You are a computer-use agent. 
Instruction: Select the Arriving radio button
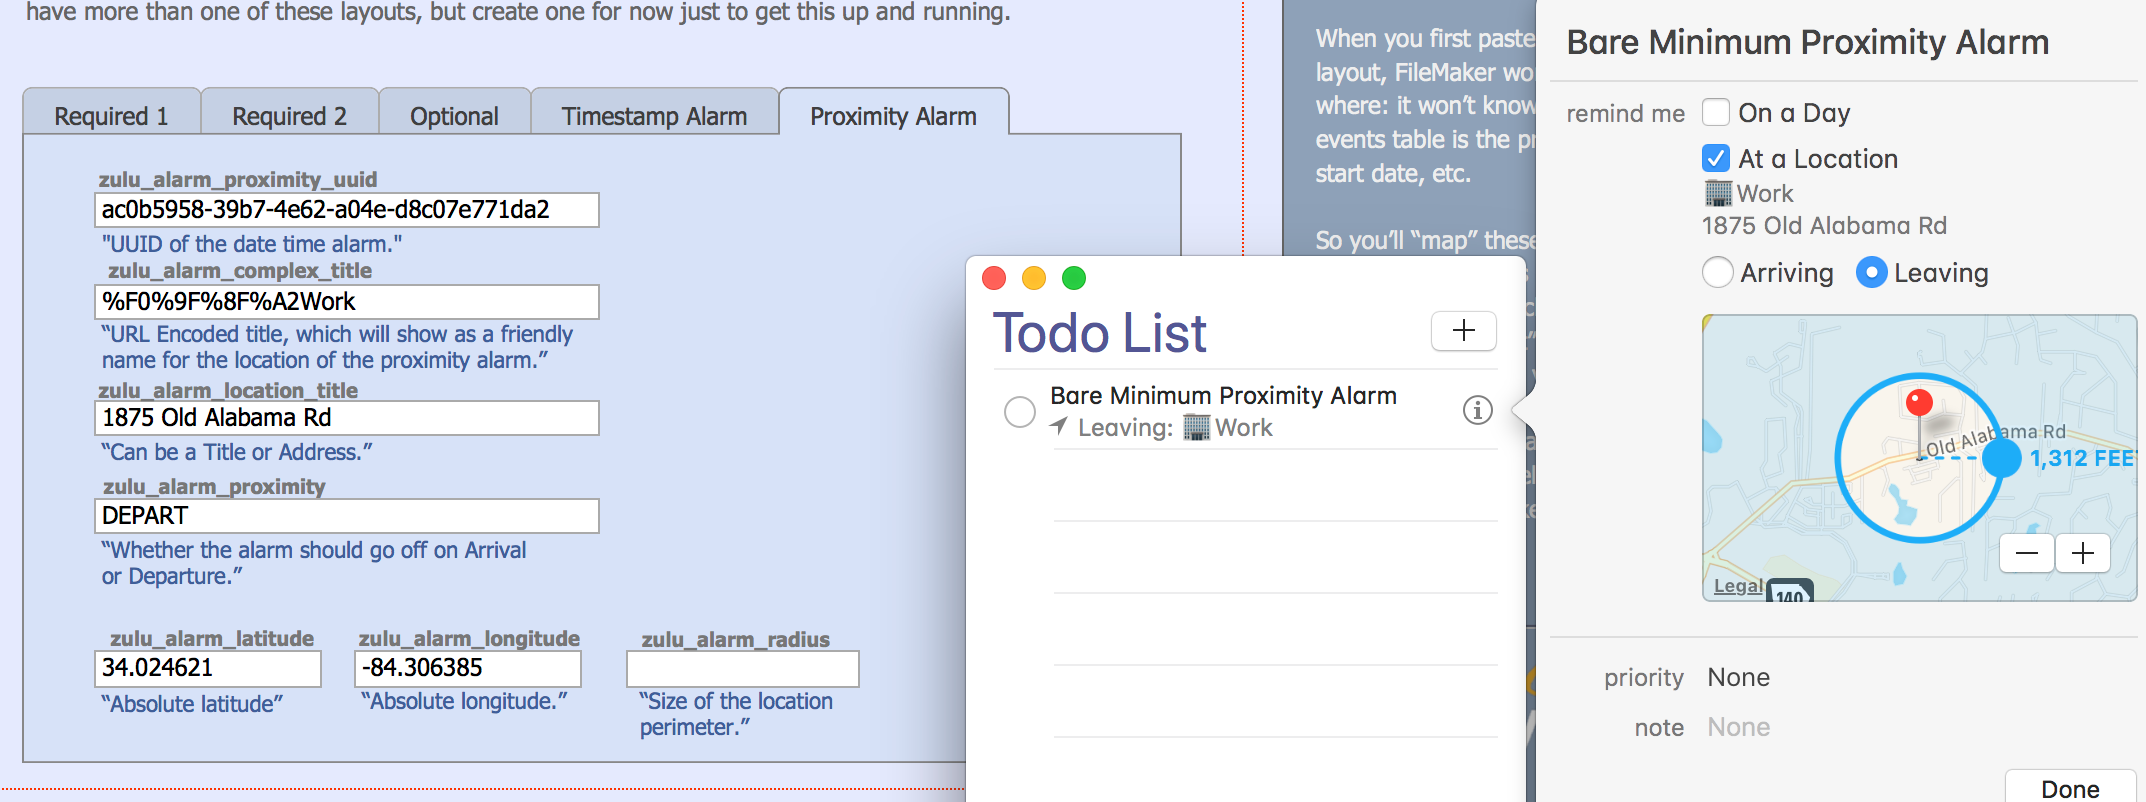(1718, 272)
